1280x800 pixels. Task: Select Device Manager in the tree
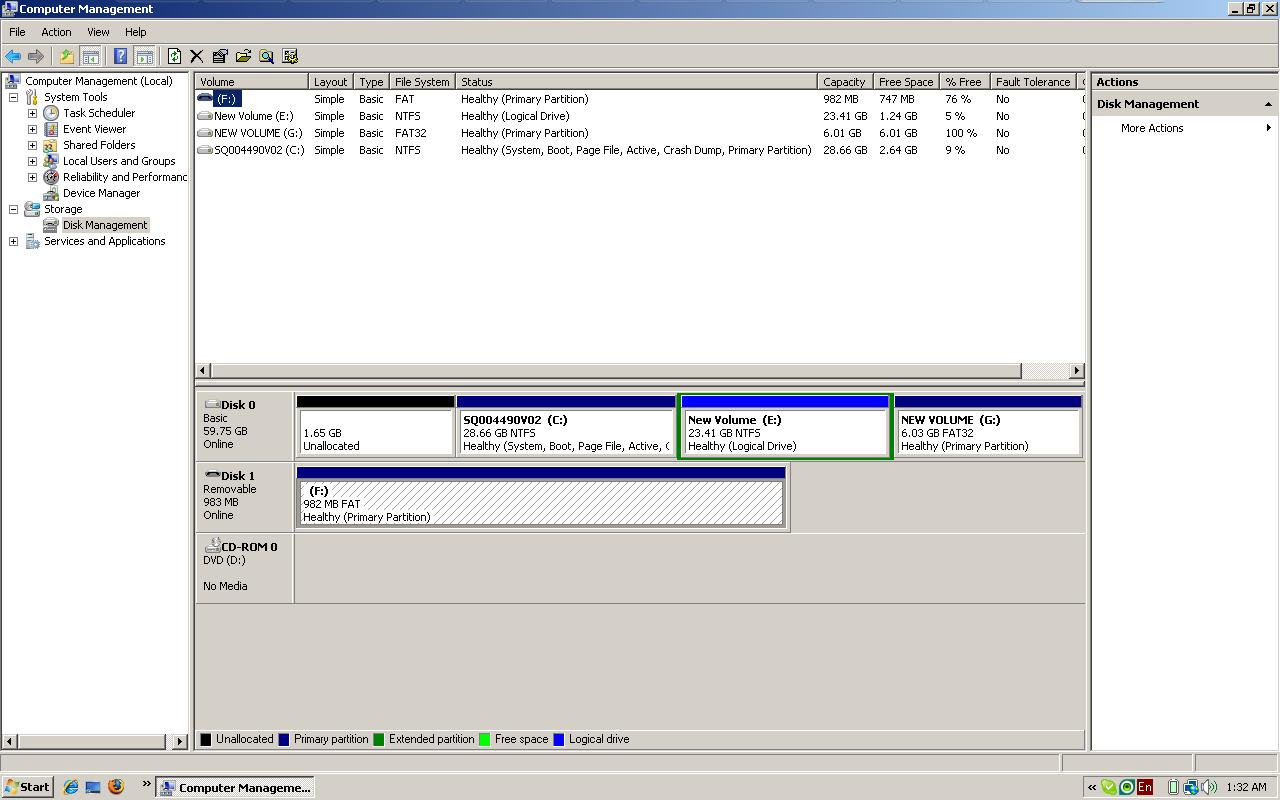(101, 193)
